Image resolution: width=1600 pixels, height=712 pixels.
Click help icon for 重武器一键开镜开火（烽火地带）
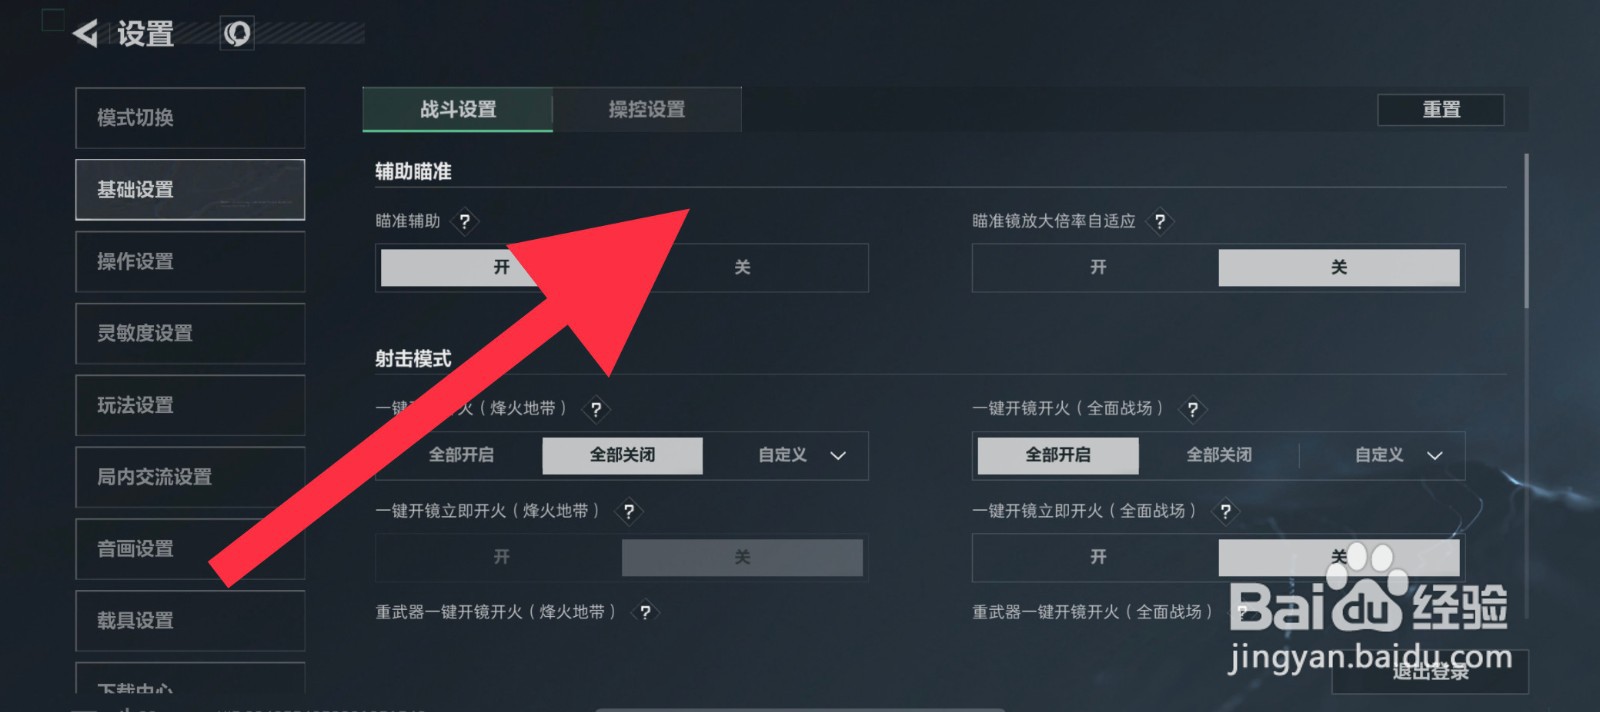(645, 612)
